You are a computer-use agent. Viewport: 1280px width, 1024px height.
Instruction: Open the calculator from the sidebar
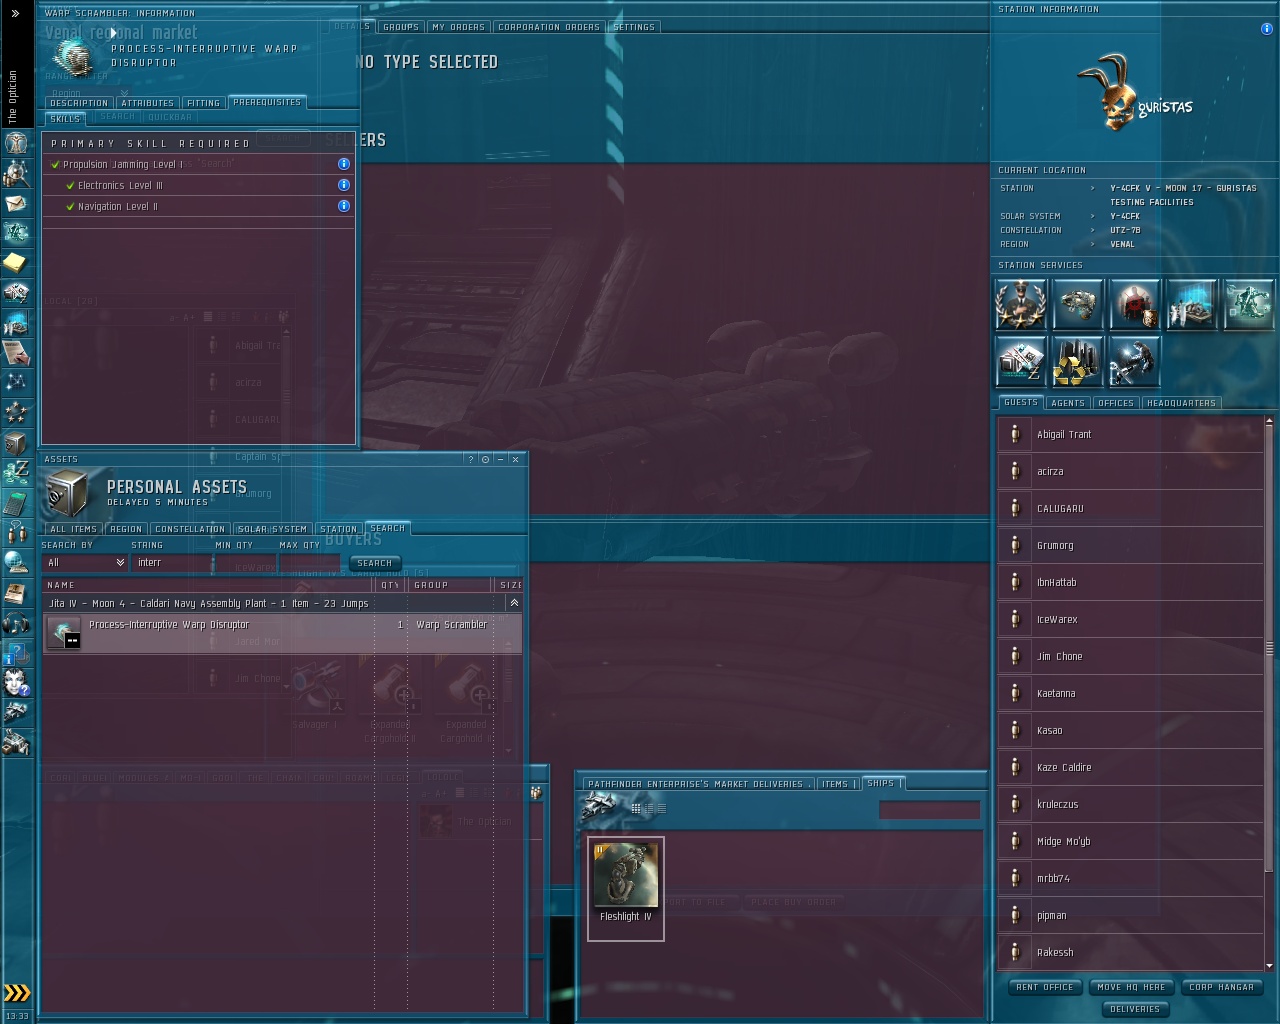tap(16, 502)
